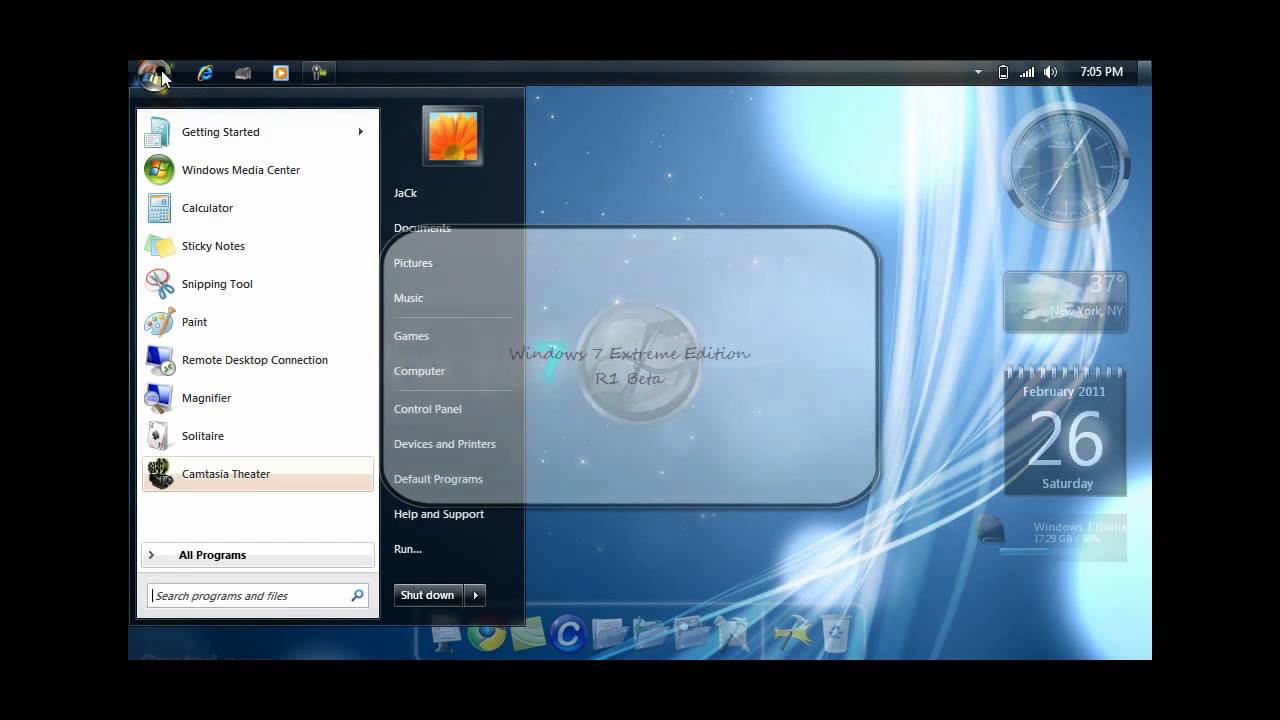
Task: Open JaCk user folder
Action: click(405, 193)
